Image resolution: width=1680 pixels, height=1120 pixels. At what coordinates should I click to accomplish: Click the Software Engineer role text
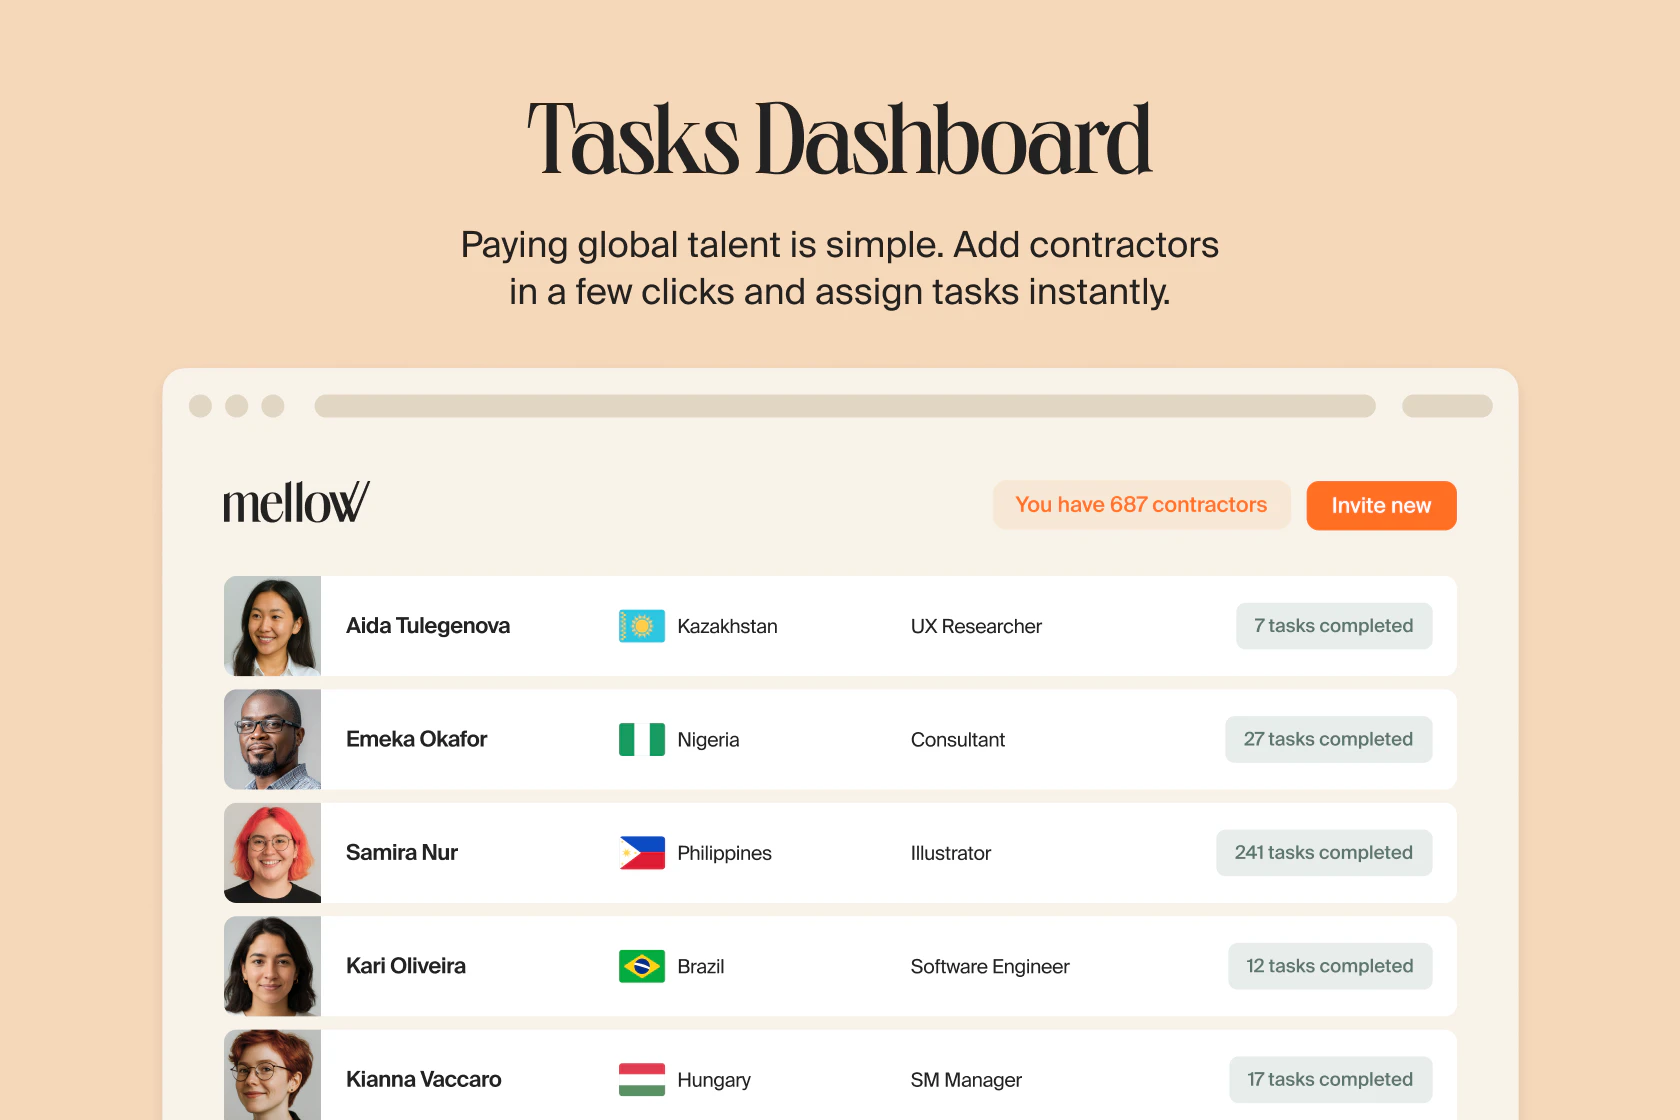990,966
